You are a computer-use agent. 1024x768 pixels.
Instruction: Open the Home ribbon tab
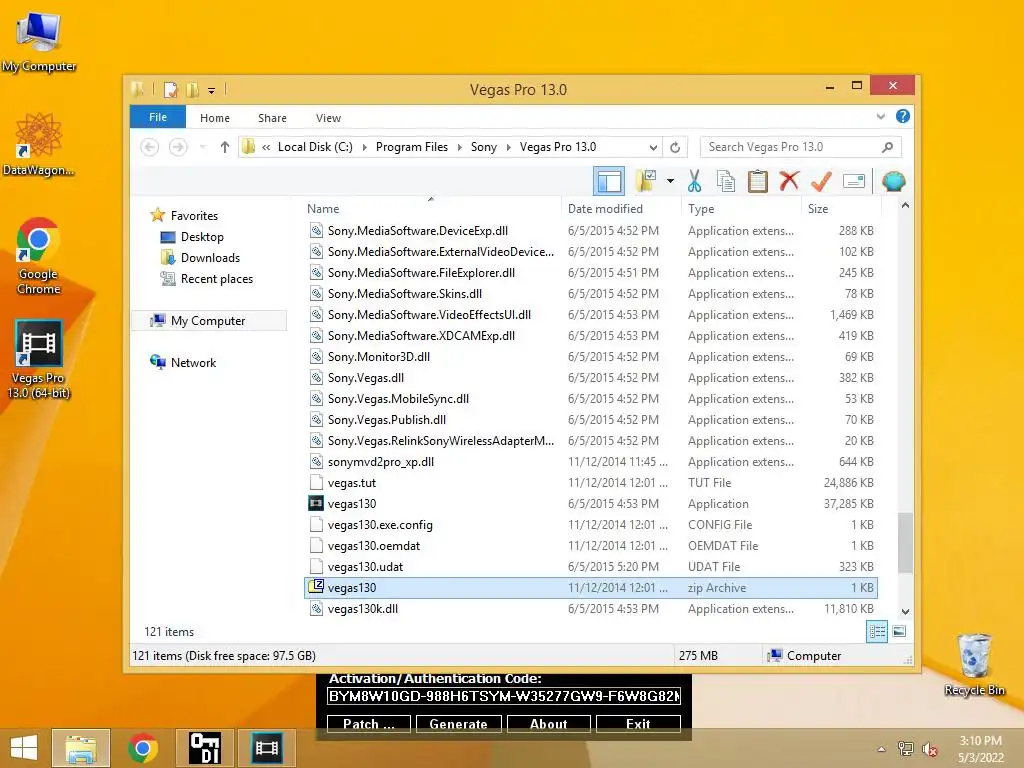[215, 118]
